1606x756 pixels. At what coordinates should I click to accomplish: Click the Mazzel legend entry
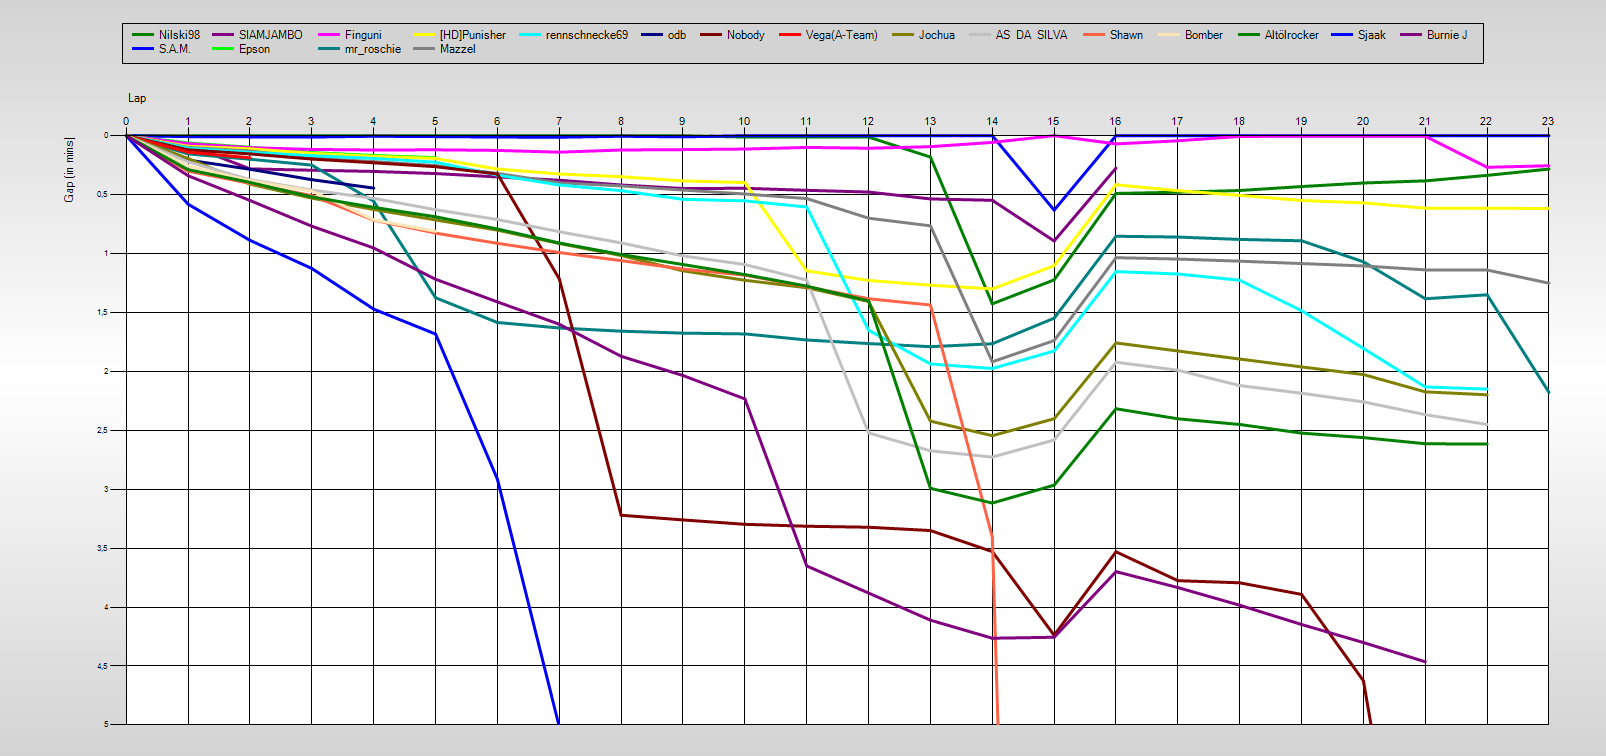[x=457, y=49]
